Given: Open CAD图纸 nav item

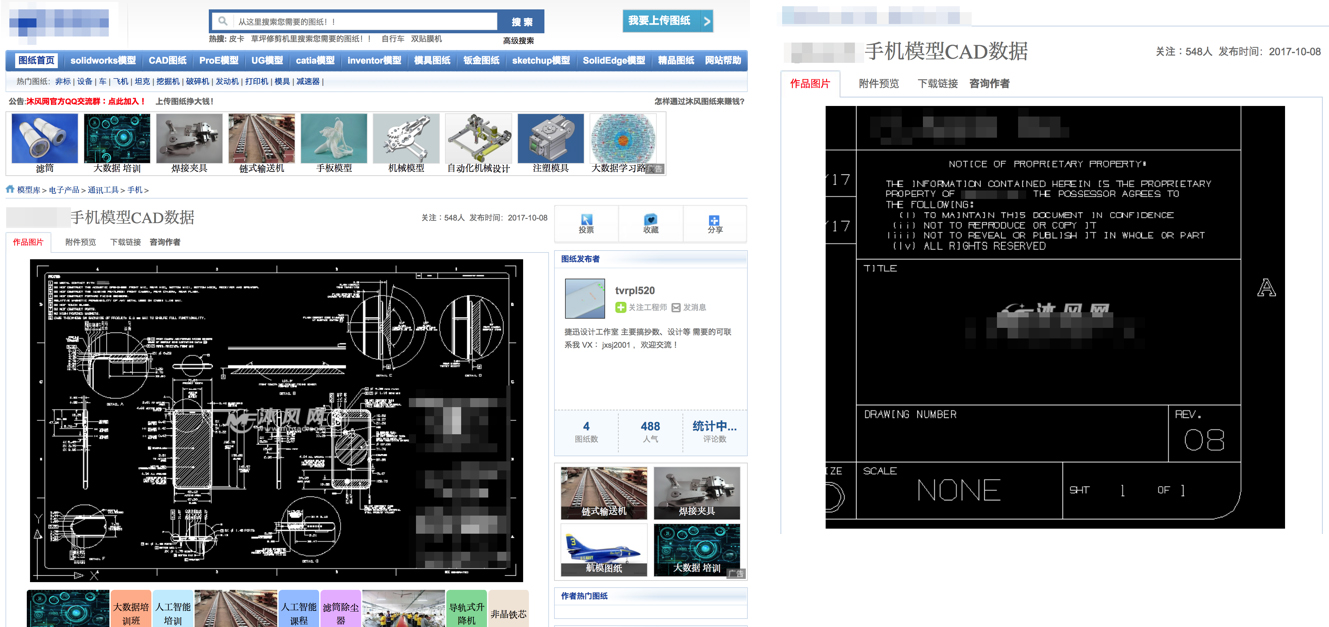Looking at the screenshot, I should 168,61.
